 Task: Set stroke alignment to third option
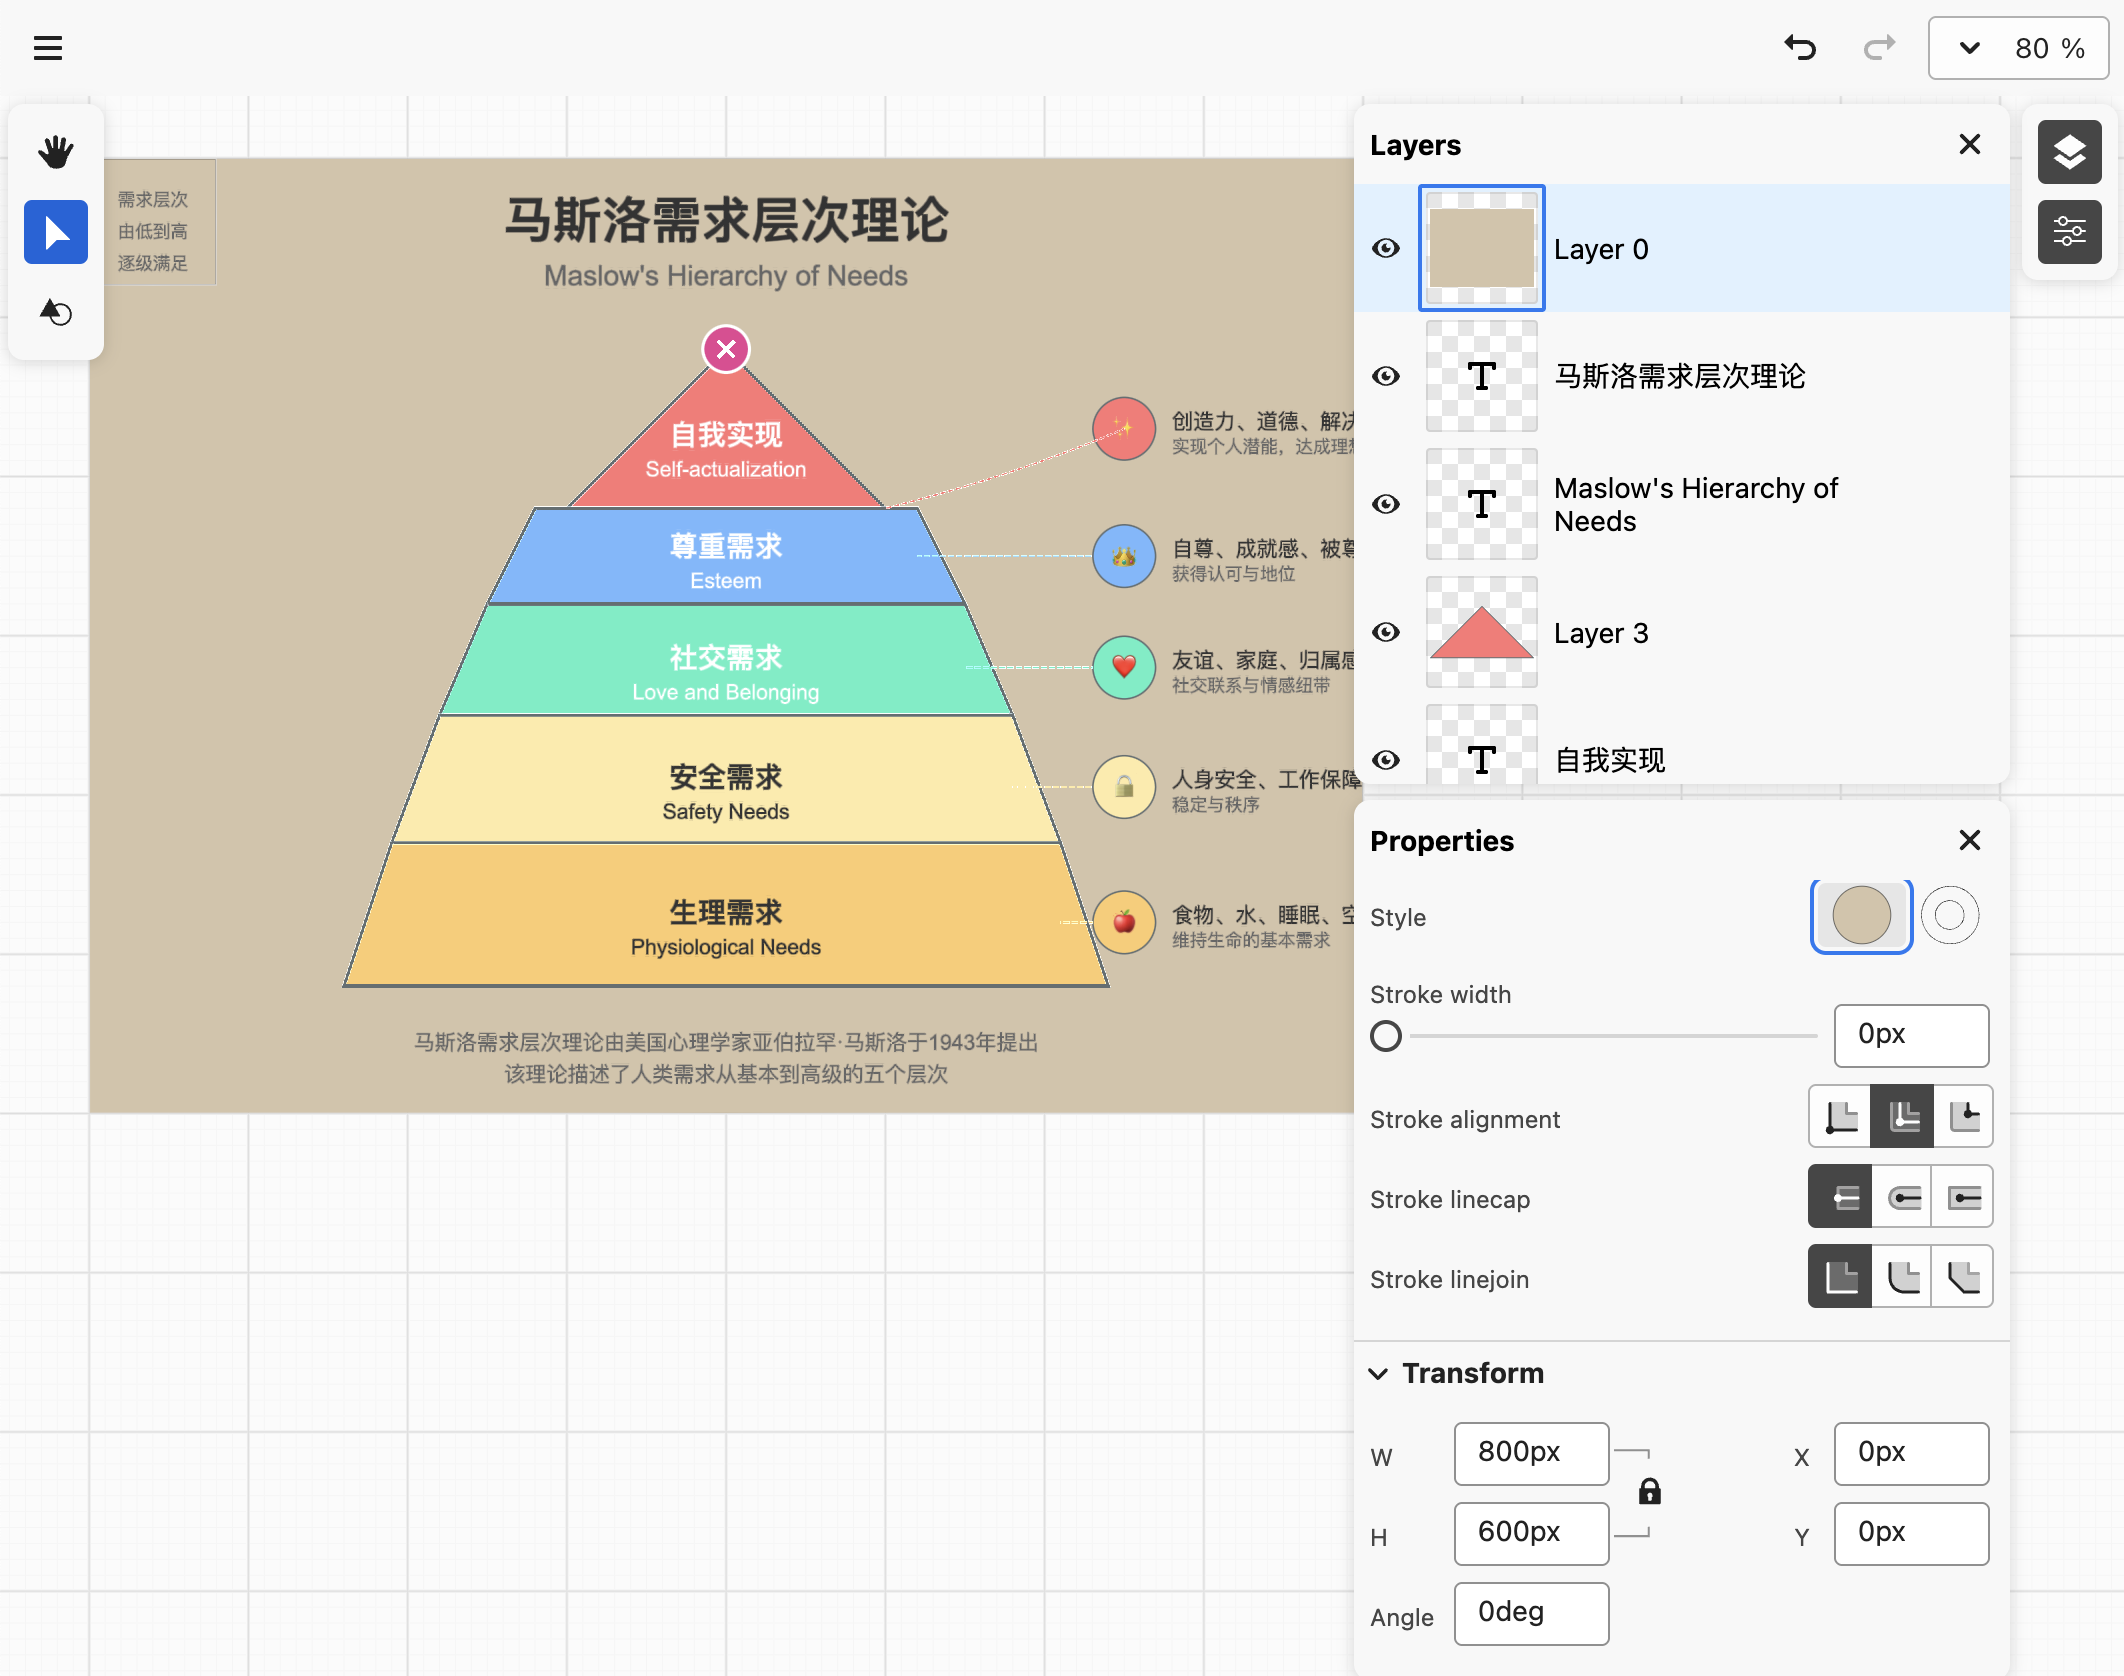pyautogui.click(x=1963, y=1116)
